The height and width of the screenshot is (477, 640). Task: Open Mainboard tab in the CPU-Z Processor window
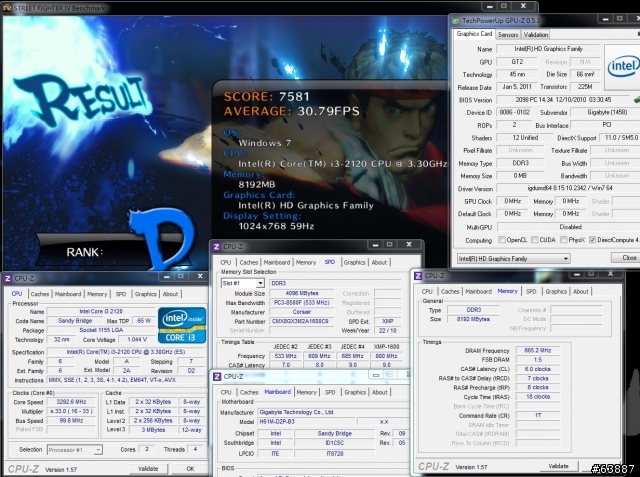pos(68,294)
